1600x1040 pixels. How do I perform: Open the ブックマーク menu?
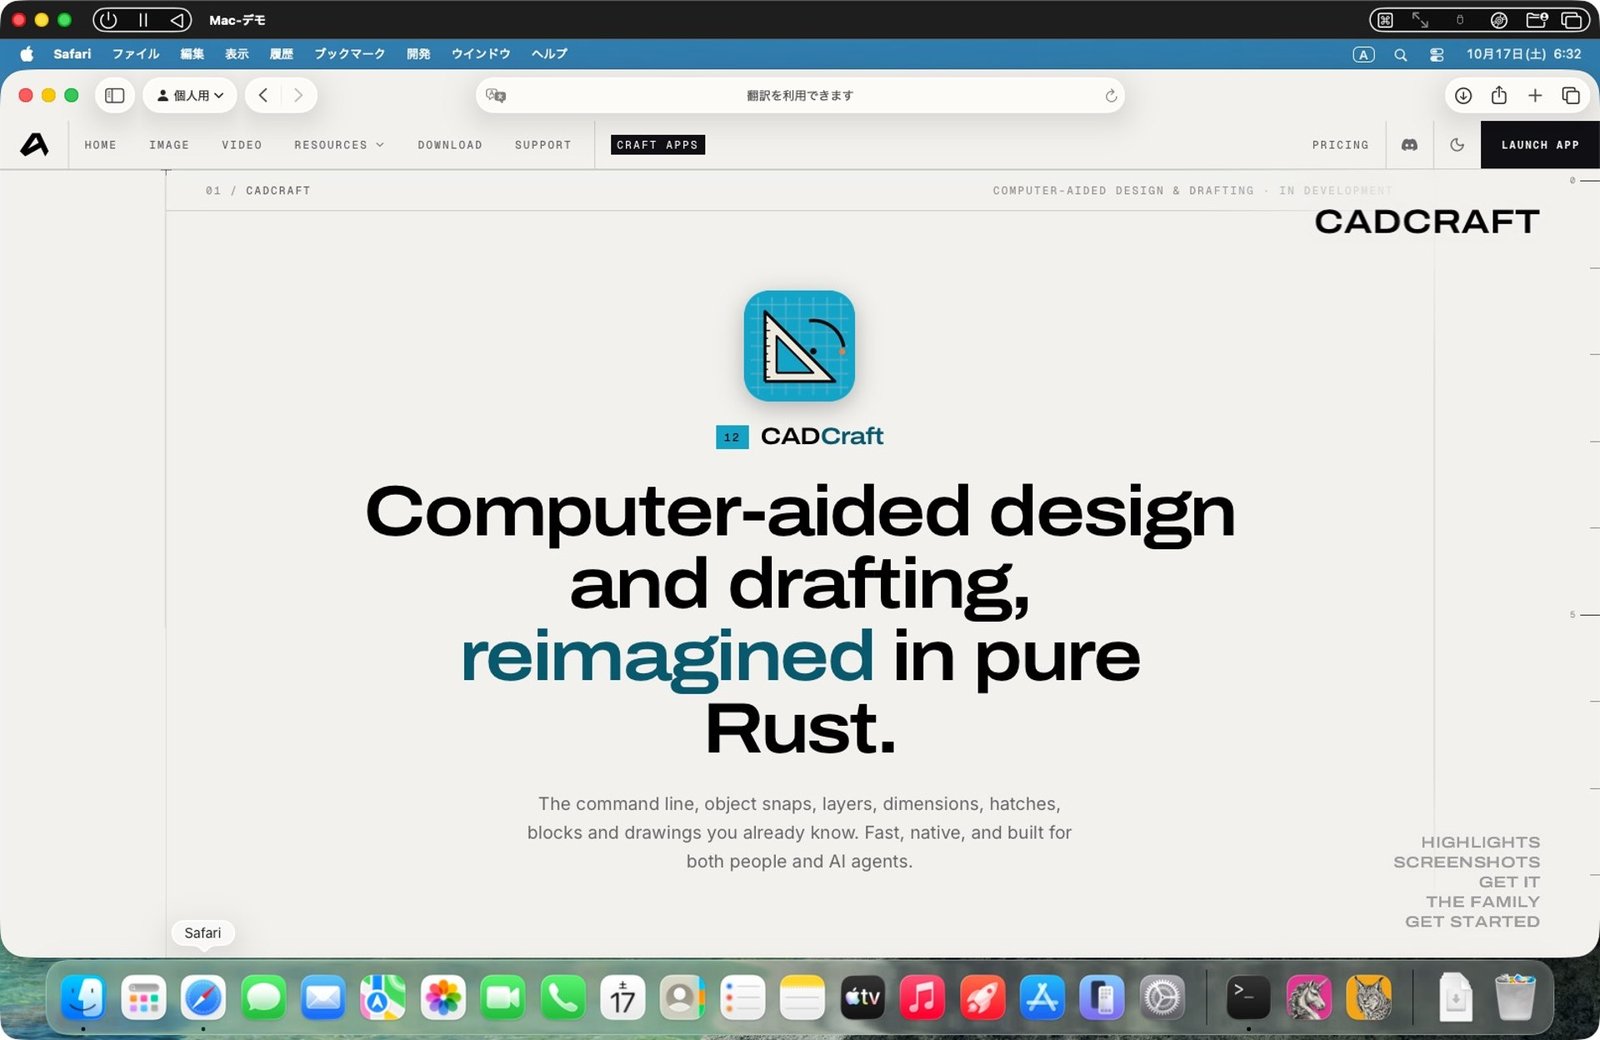click(349, 54)
